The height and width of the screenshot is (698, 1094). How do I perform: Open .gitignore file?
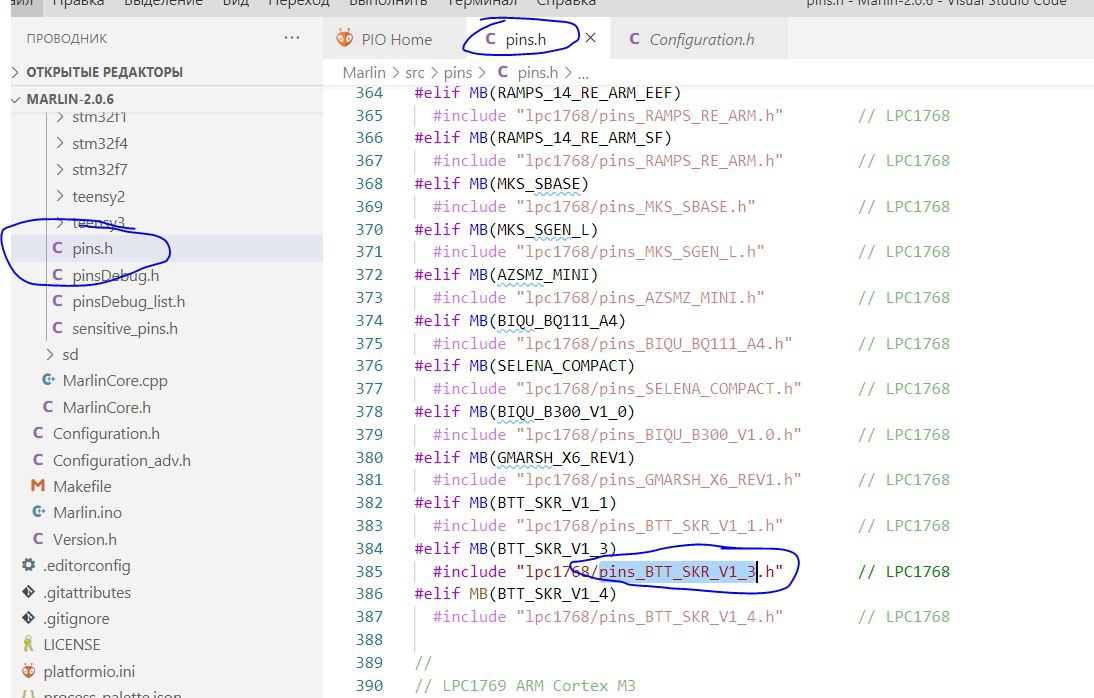click(76, 618)
